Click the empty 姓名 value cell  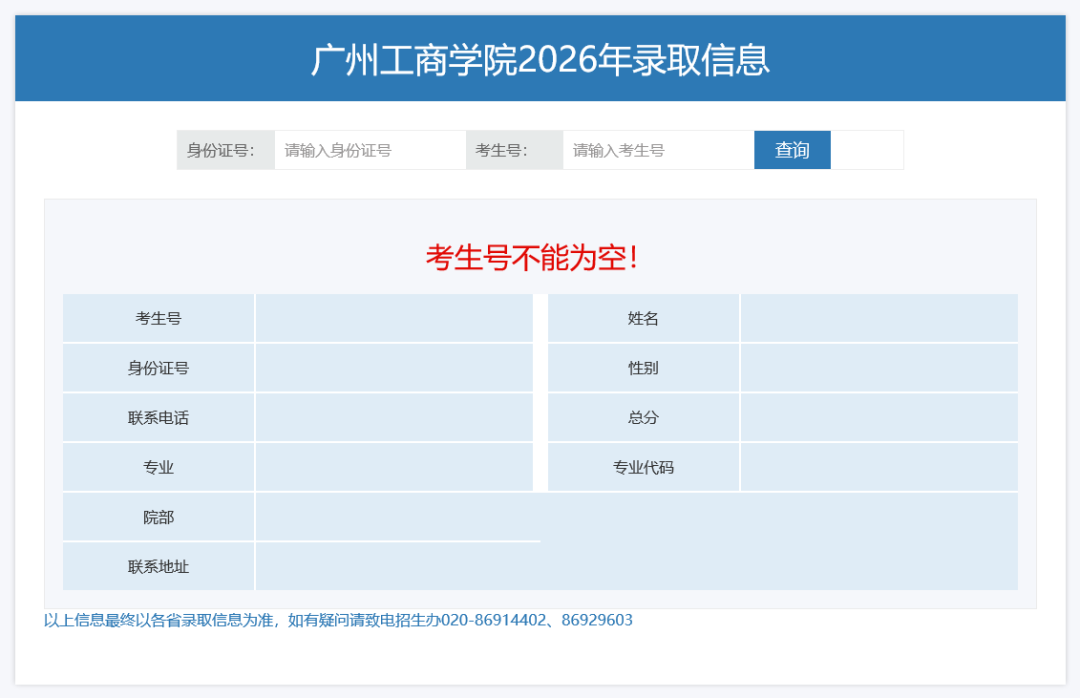tap(880, 318)
